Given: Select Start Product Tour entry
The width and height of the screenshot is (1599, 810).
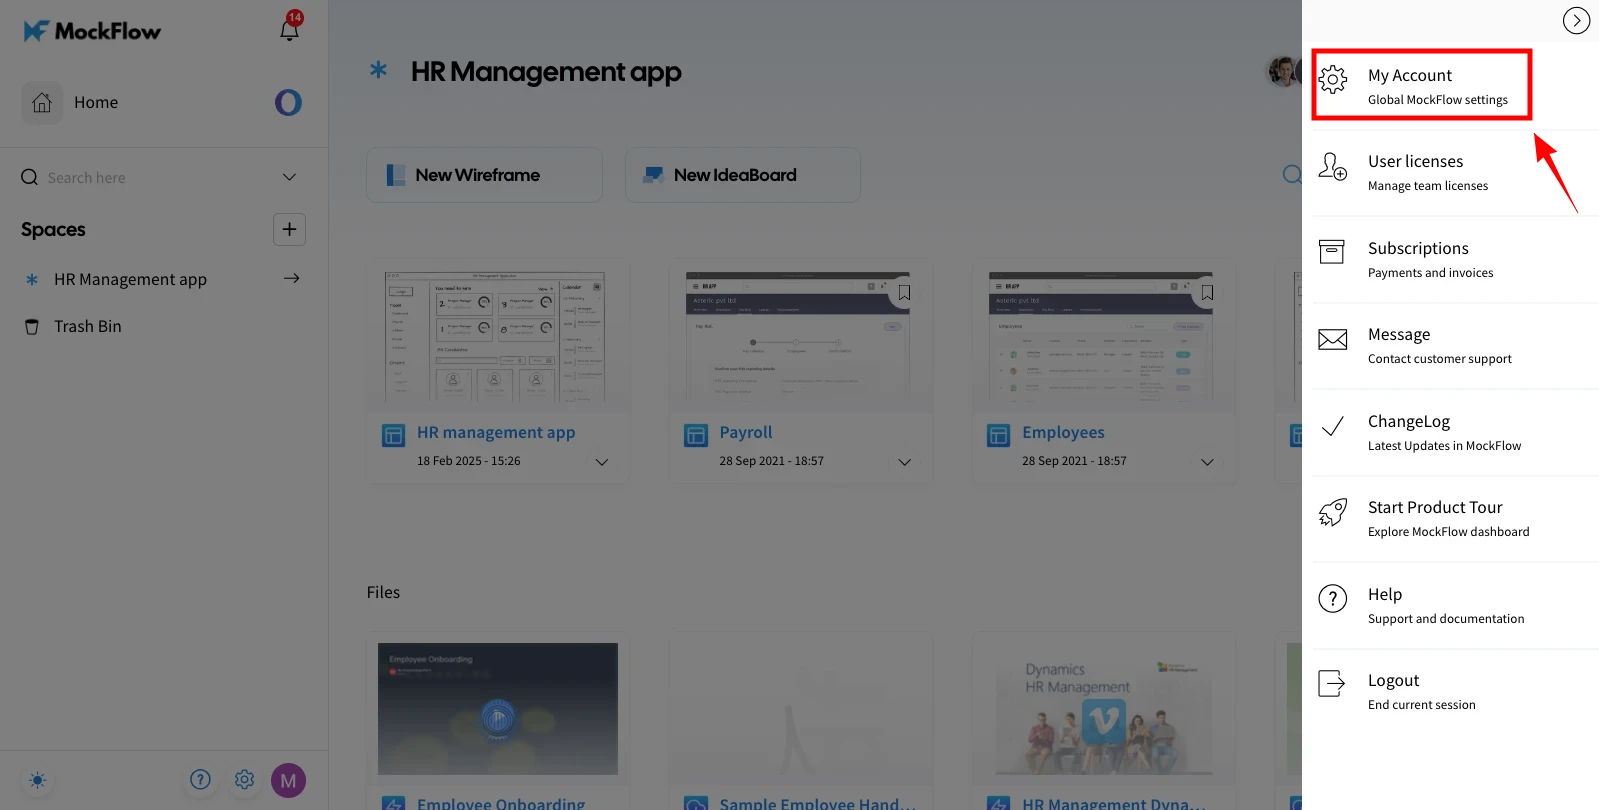Looking at the screenshot, I should click(1455, 518).
